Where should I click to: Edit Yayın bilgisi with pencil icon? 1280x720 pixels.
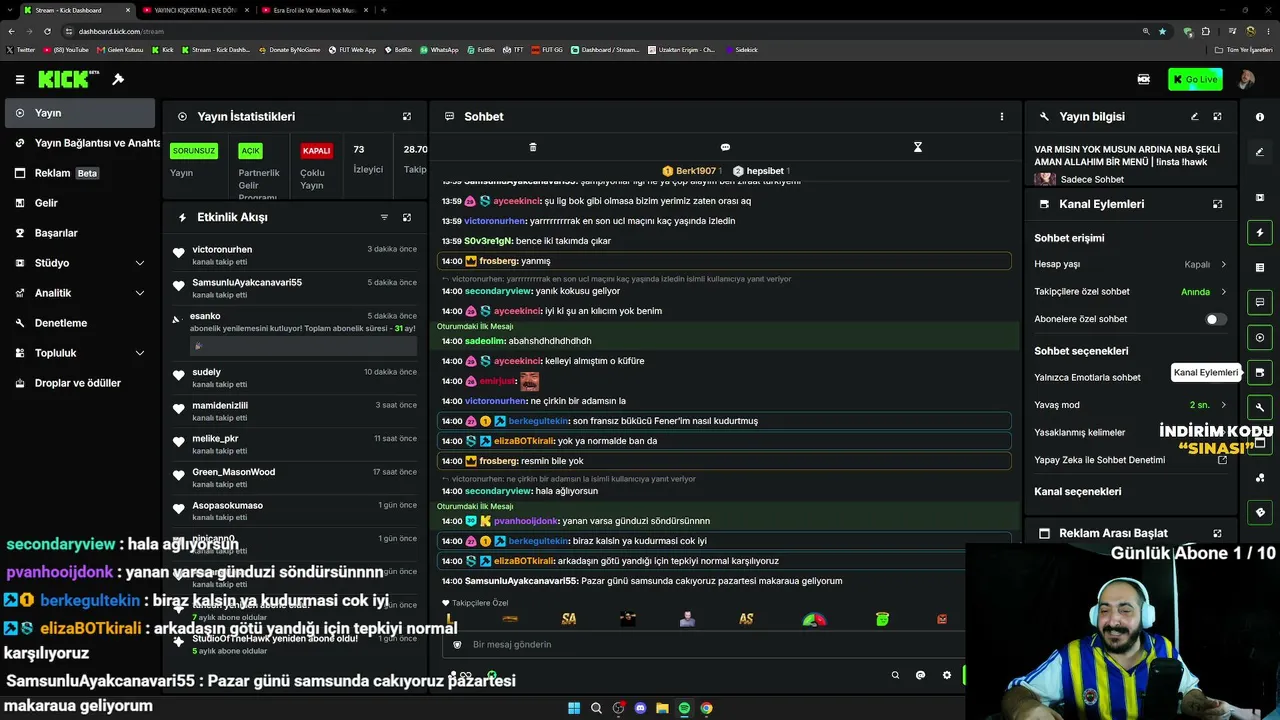pos(1194,117)
